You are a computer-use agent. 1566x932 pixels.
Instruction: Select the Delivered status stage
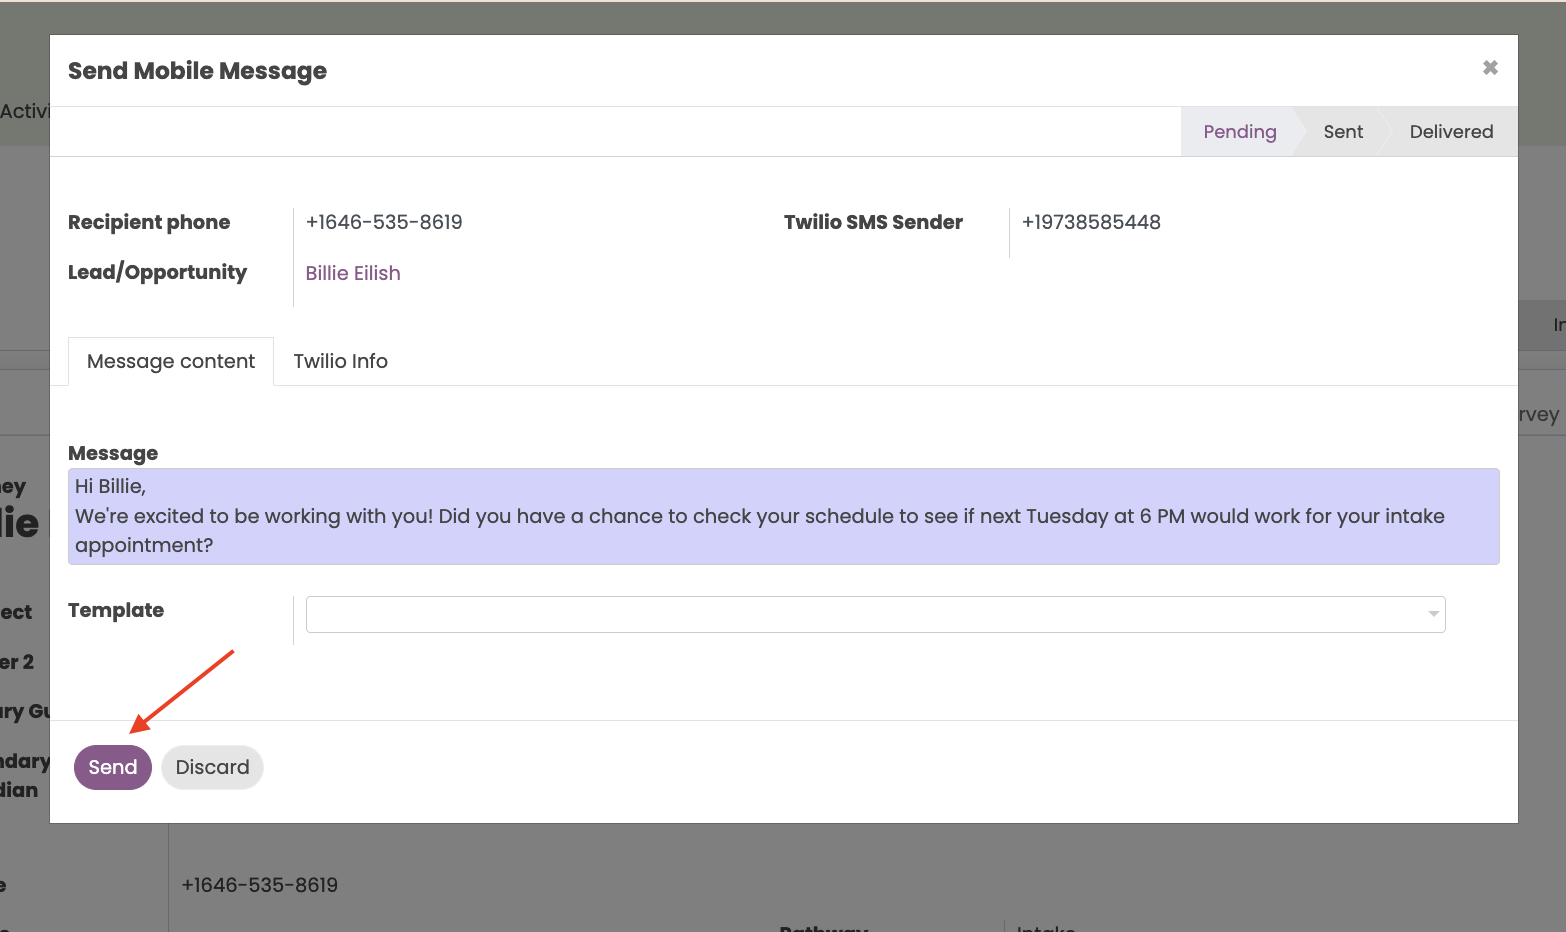(x=1451, y=131)
